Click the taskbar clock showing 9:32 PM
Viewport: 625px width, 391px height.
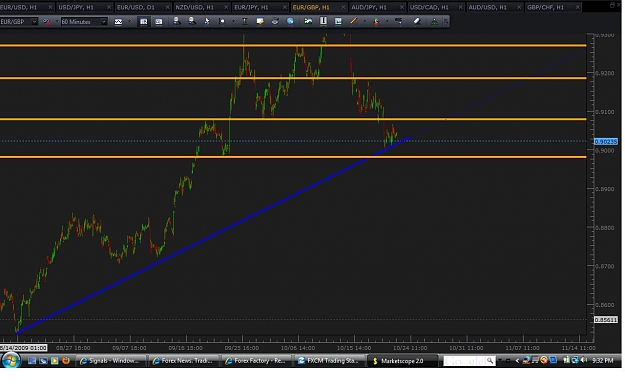603,361
